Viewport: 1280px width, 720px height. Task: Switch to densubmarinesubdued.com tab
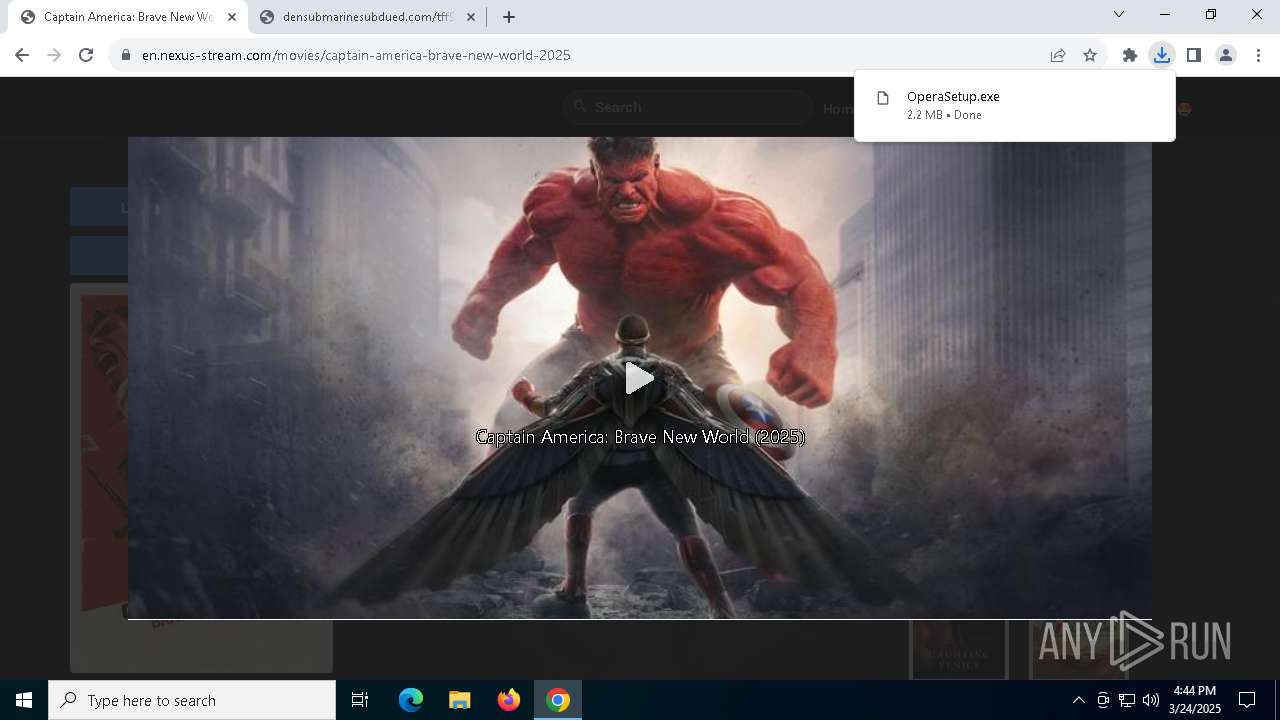click(x=368, y=17)
